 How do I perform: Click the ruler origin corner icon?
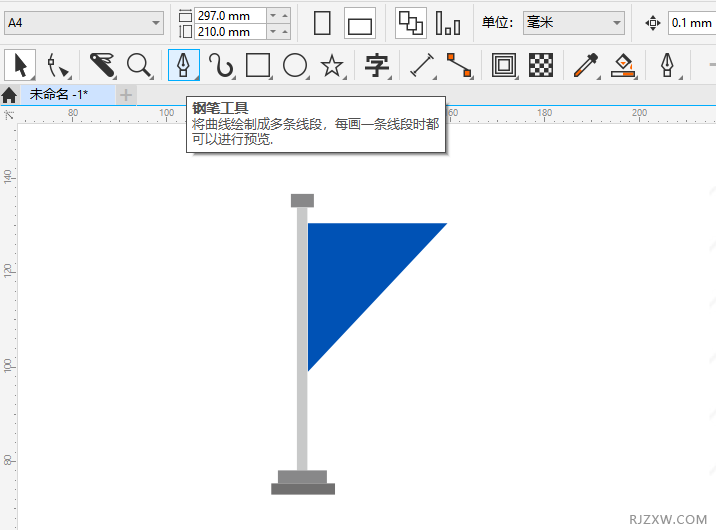[9, 115]
